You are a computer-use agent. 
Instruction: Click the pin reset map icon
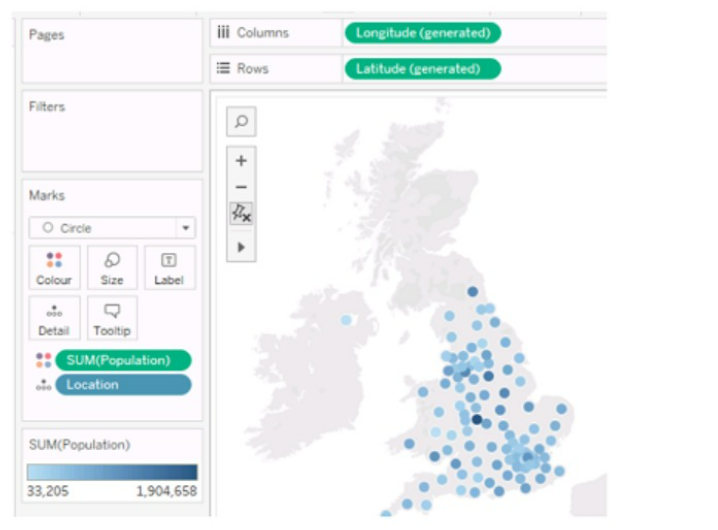pyautogui.click(x=241, y=213)
